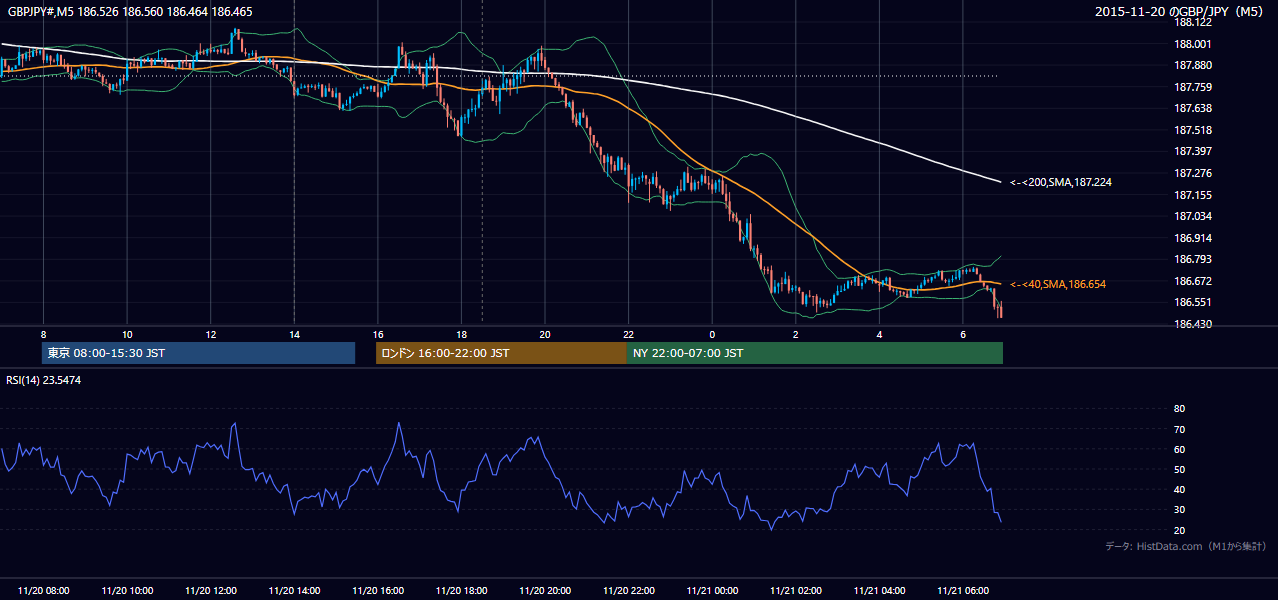Screen dimensions: 1278x600
Task: Click the 200 SMA label 187.224
Action: click(1061, 182)
